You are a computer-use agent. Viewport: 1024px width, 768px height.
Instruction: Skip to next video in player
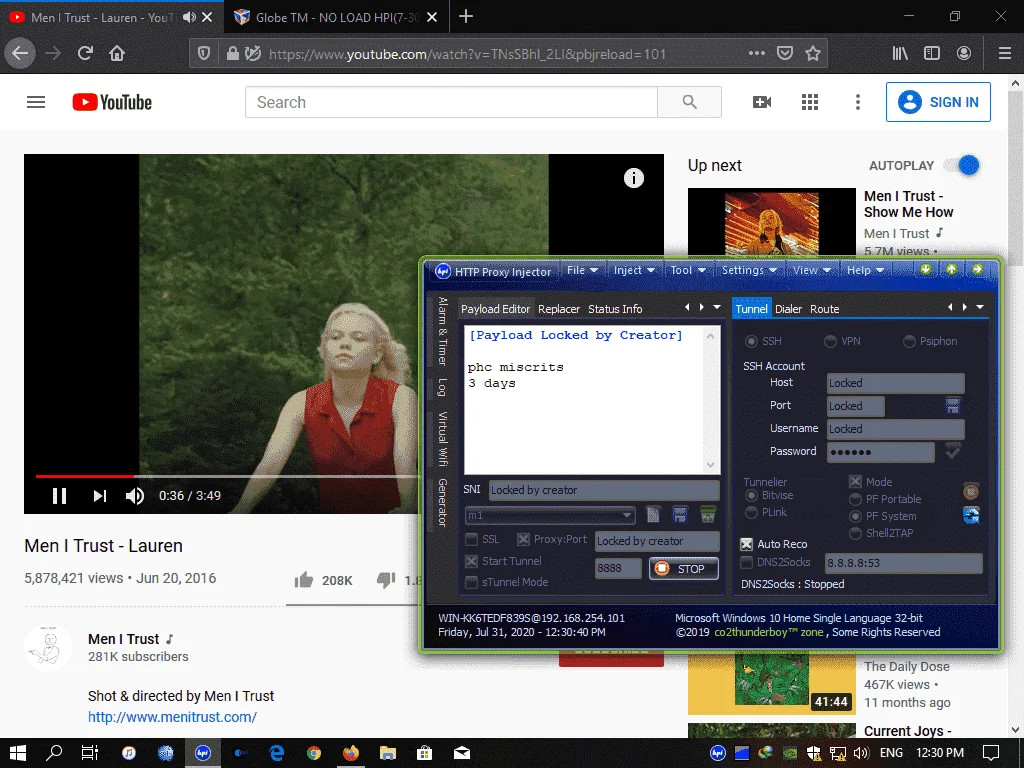pyautogui.click(x=99, y=496)
